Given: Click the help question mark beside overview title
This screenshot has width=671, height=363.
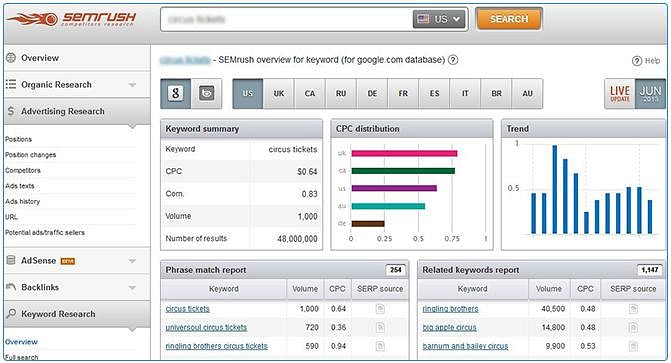Looking at the screenshot, I should point(453,60).
